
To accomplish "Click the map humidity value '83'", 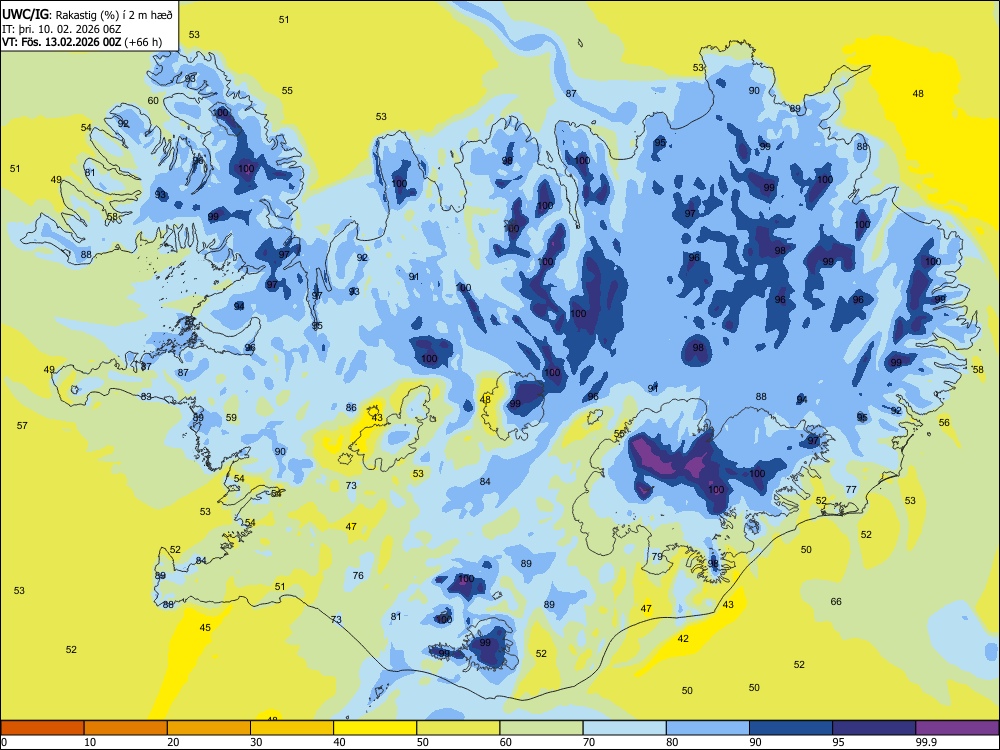I will click(147, 396).
